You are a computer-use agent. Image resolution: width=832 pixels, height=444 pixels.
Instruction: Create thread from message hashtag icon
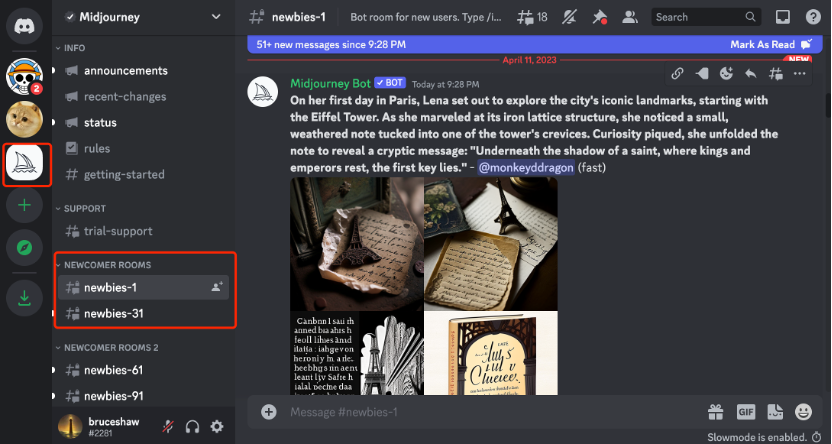click(x=776, y=74)
